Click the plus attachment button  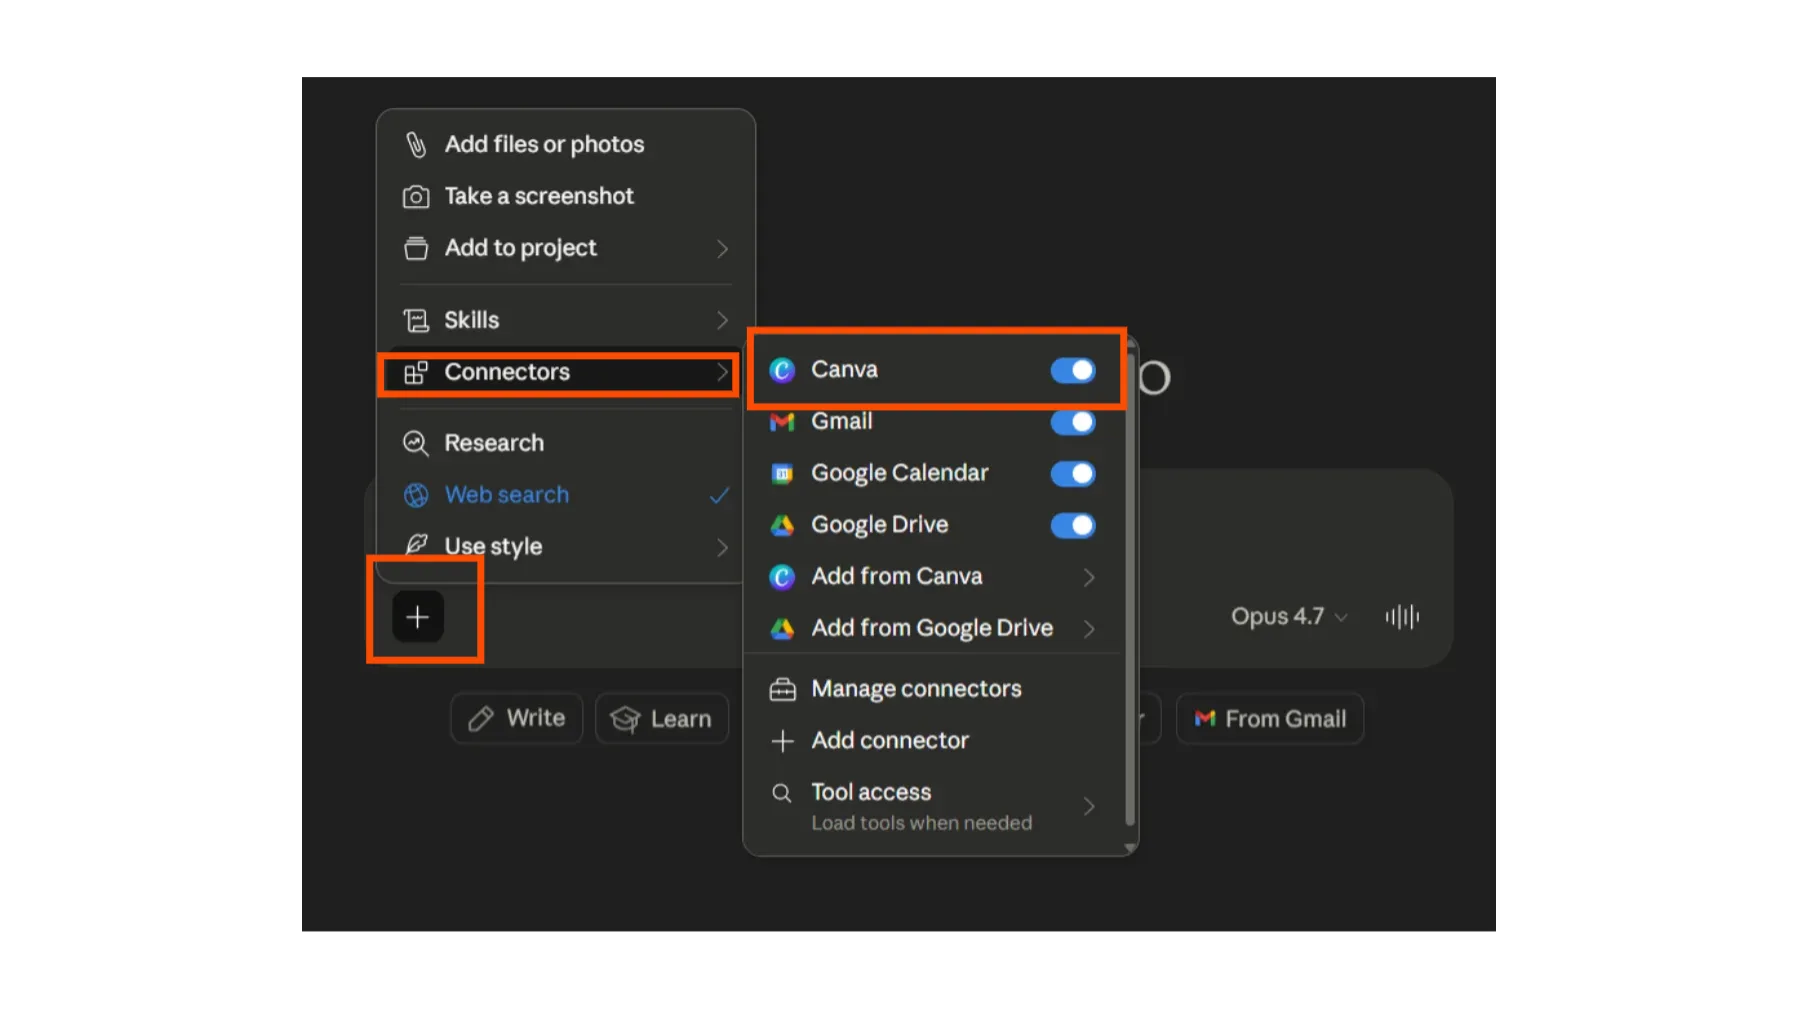(418, 617)
